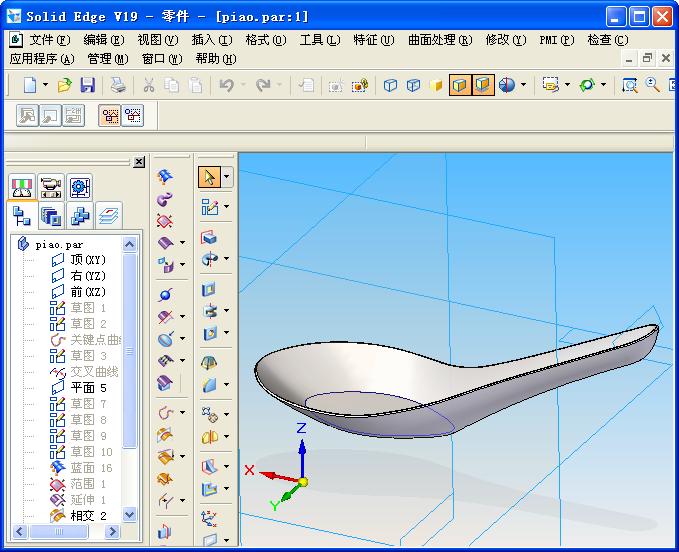This screenshot has width=679, height=552.
Task: Click the Revolved Protrusion icon
Action: click(210, 259)
